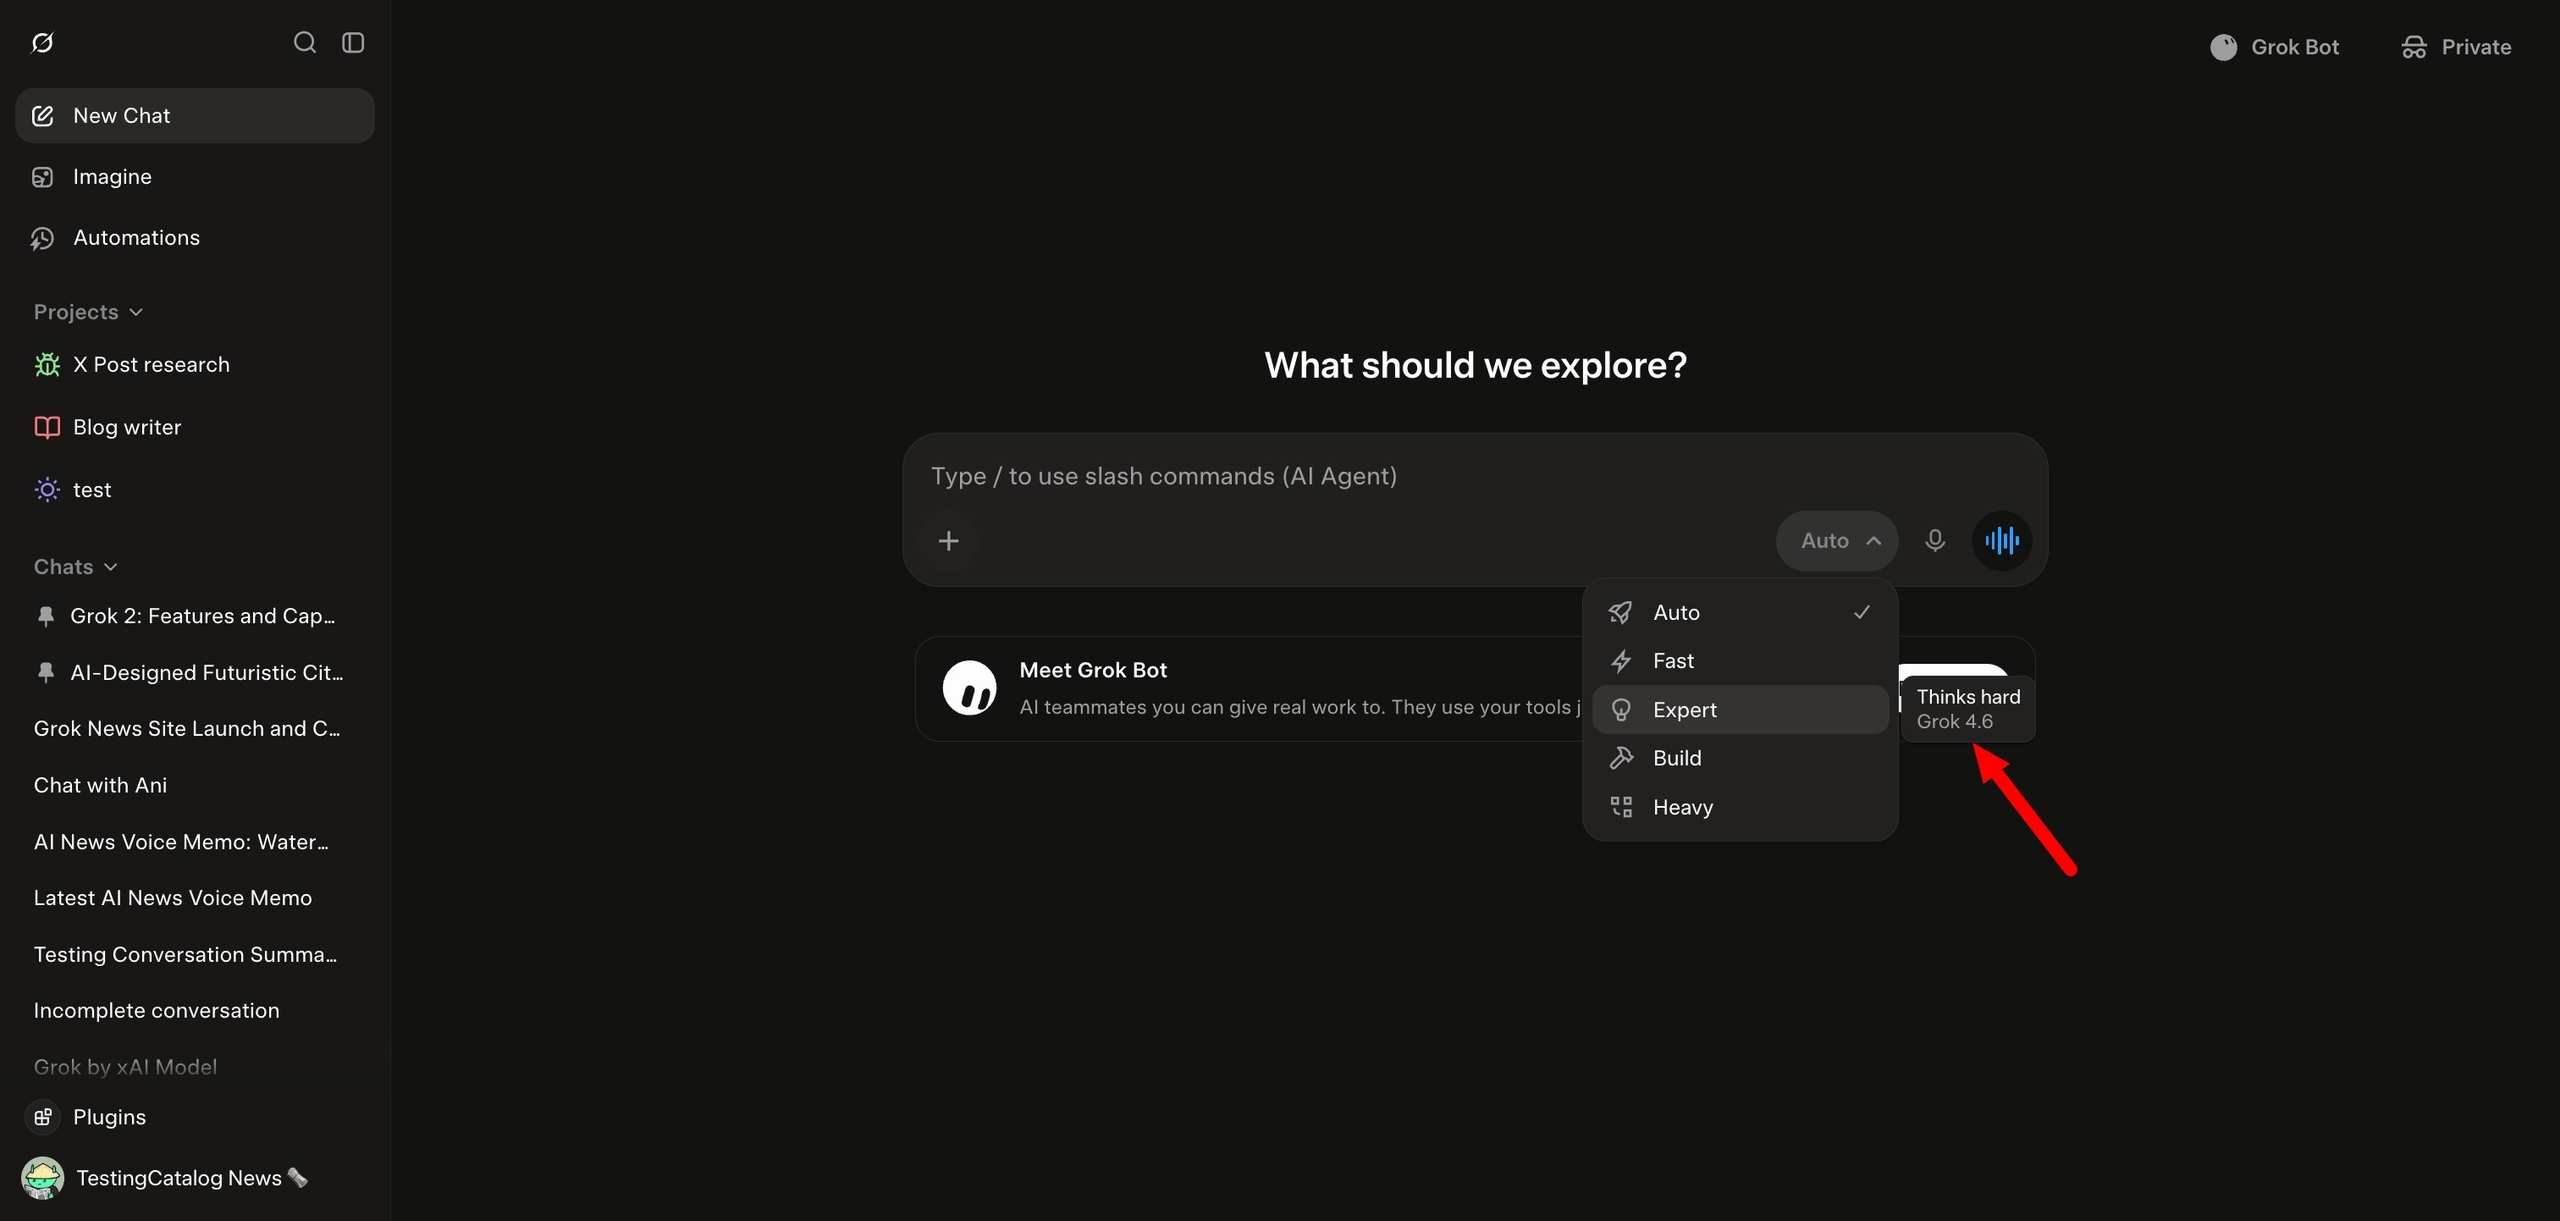The image size is (2560, 1221).
Task: Open chat 'Chat with Ani'
Action: [195, 786]
